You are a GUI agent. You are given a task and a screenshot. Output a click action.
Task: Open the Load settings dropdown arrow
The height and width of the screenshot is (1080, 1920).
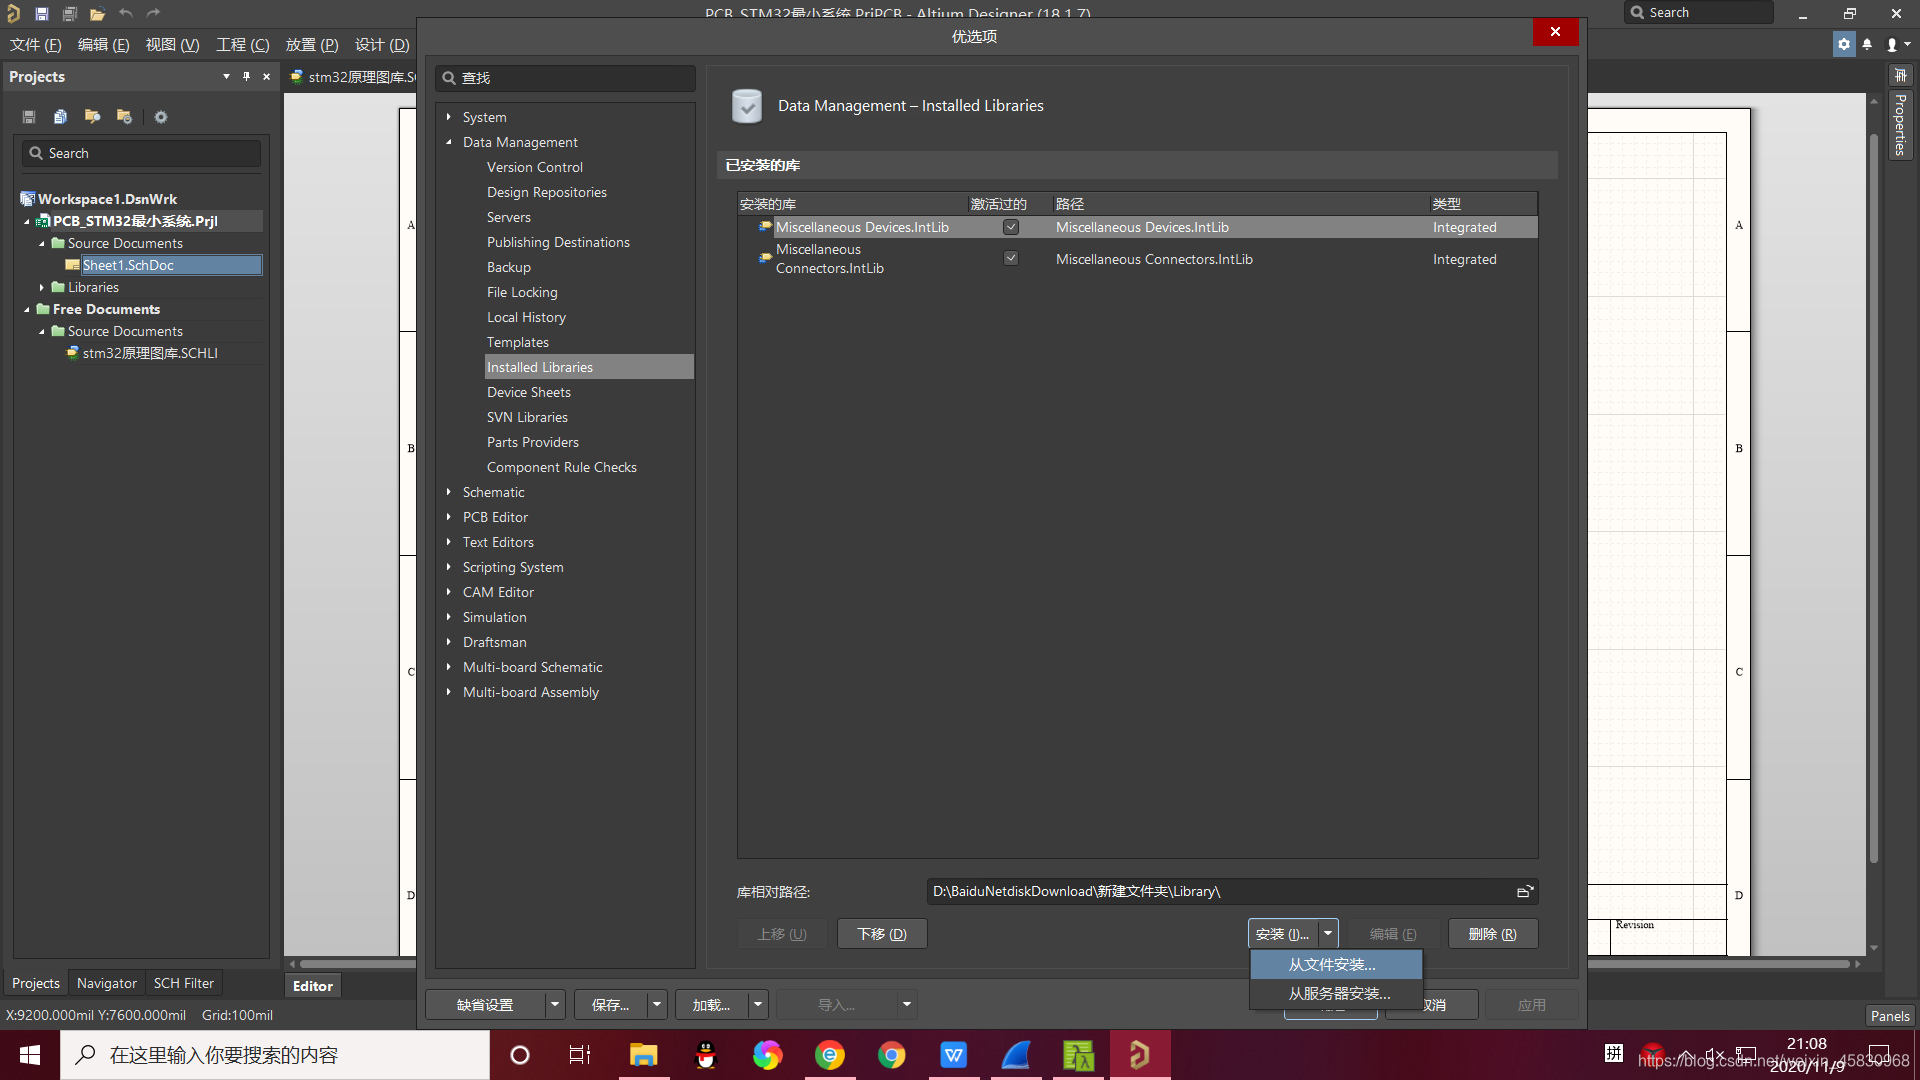click(758, 1004)
